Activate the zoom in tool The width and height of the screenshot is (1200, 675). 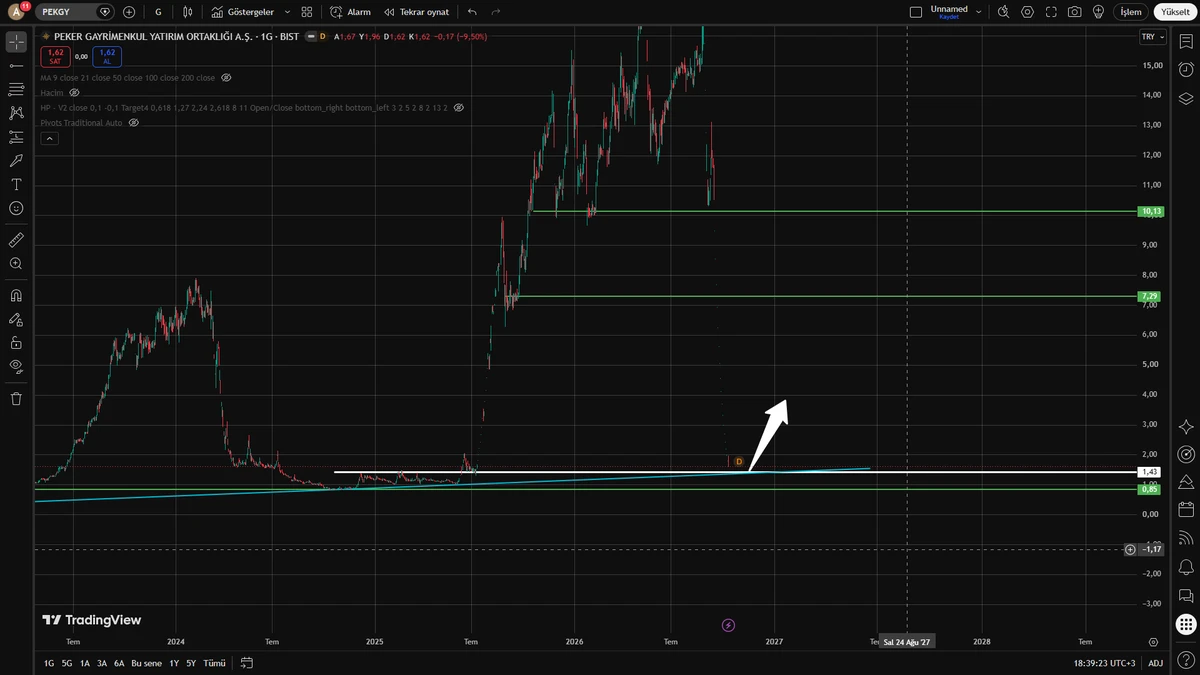pos(16,264)
